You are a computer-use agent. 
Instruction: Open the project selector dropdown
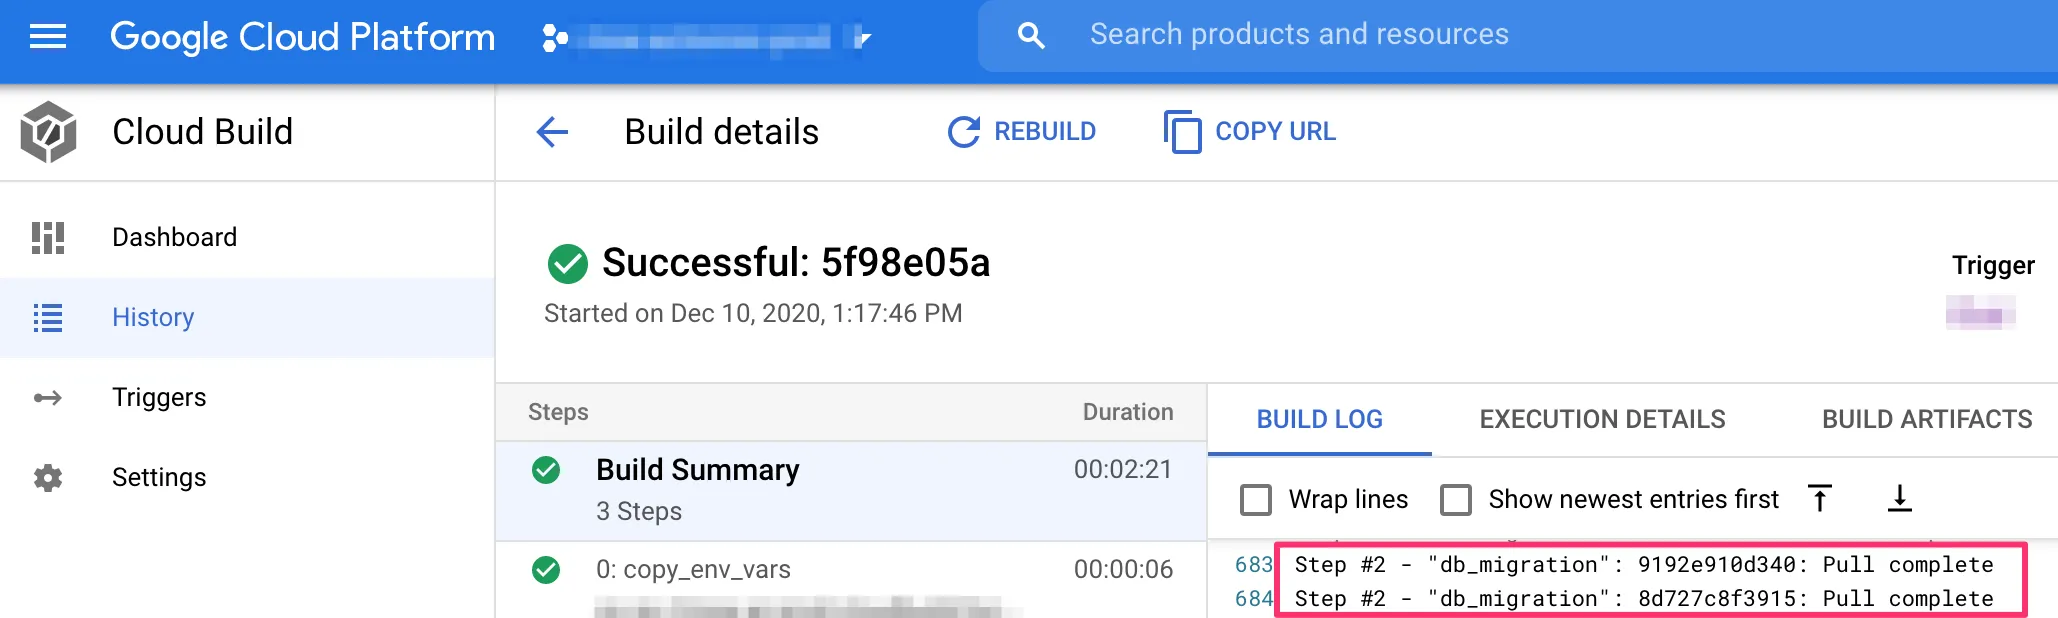pos(707,38)
